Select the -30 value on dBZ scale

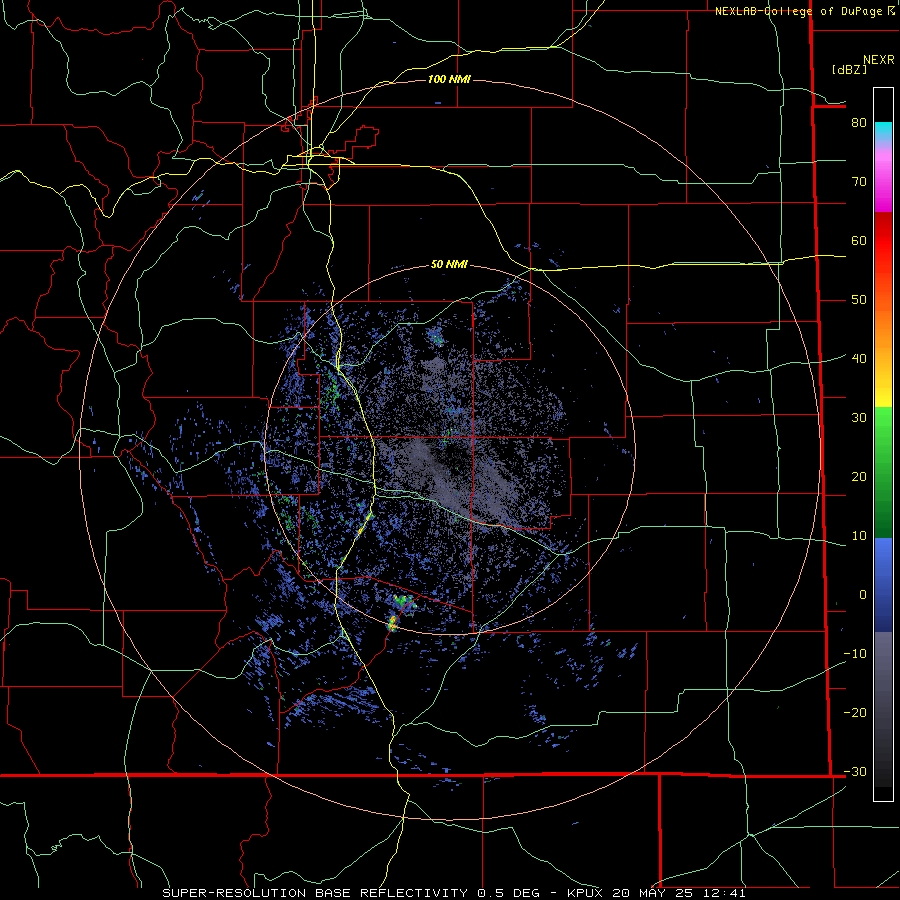(855, 772)
